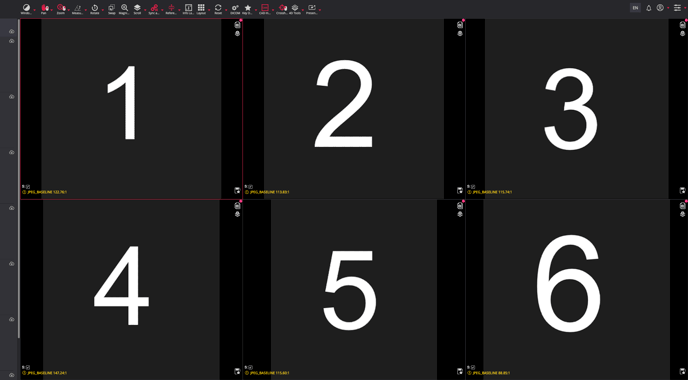Expand the Sync tool dropdown arrow
Viewport: 688px width, 380px height.
pos(162,9)
